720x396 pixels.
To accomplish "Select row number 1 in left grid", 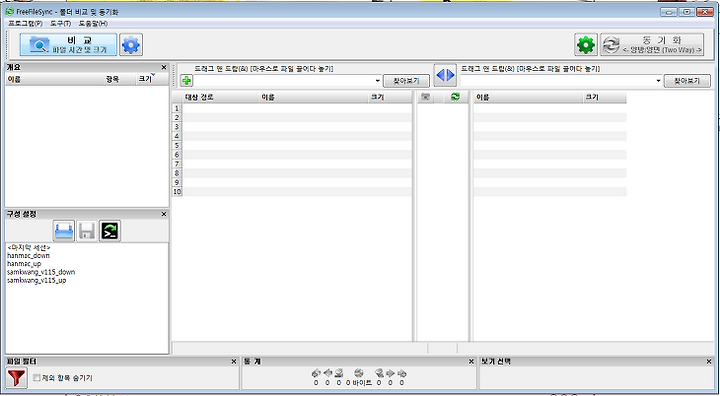I will [x=177, y=108].
